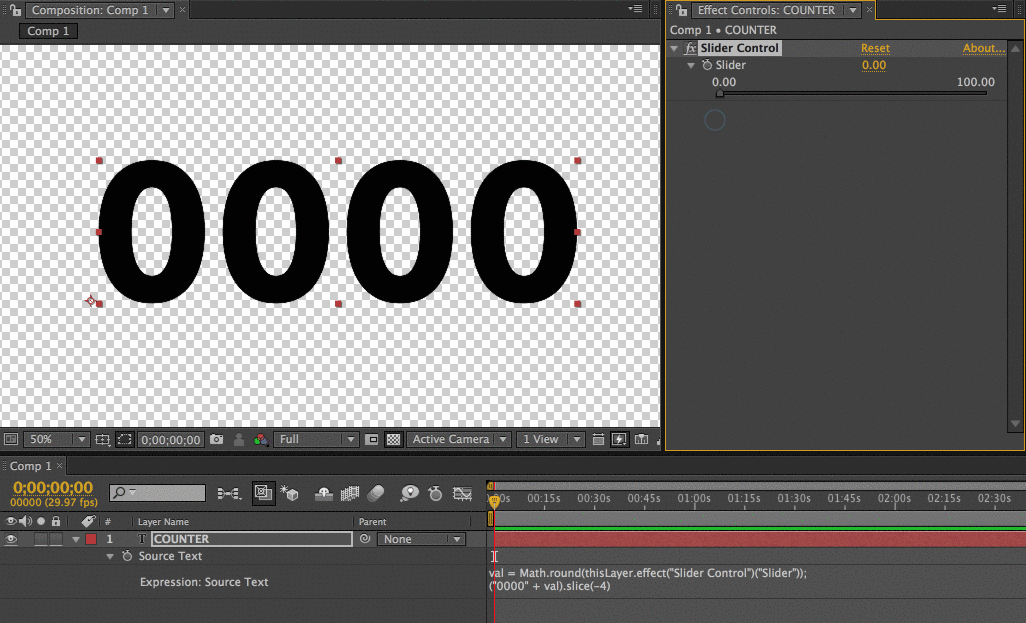The height and width of the screenshot is (623, 1026).
Task: Click the Slider handle at 0.00
Action: [720, 94]
